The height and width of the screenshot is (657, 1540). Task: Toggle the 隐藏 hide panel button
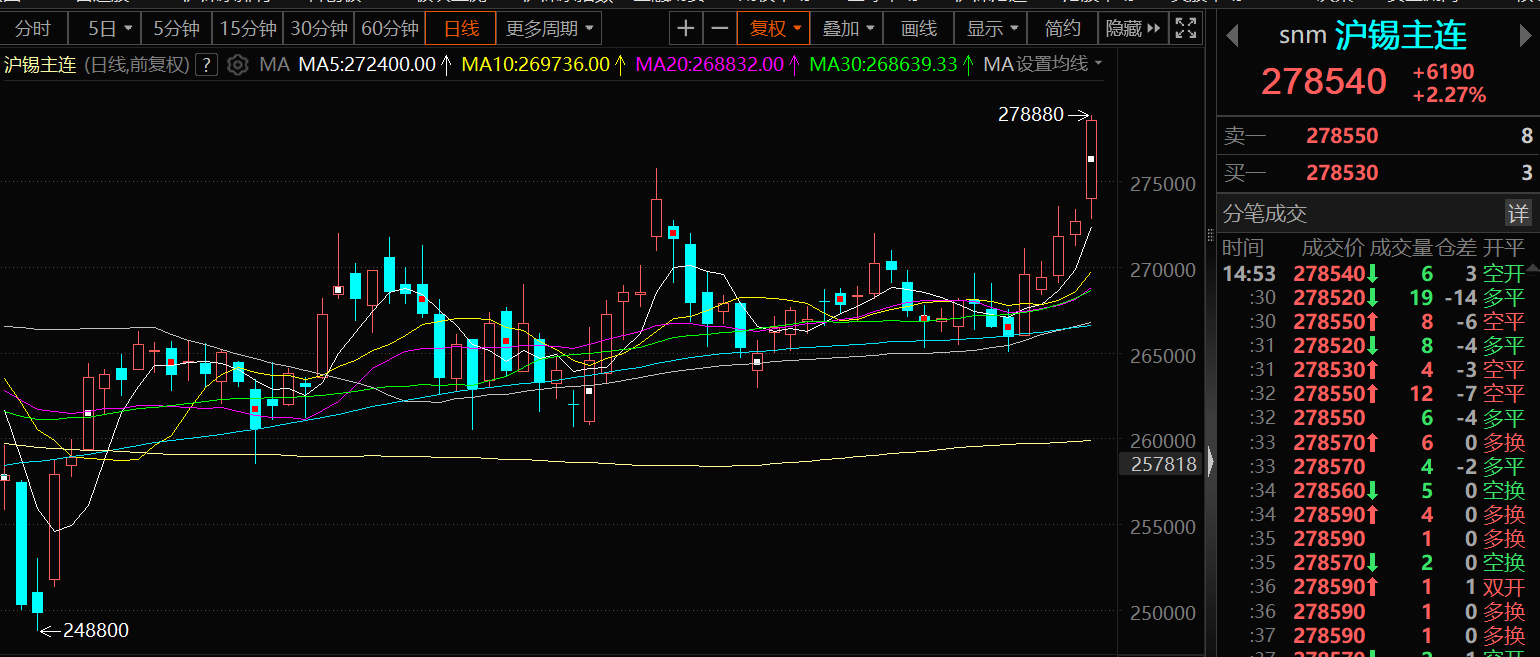(1132, 28)
